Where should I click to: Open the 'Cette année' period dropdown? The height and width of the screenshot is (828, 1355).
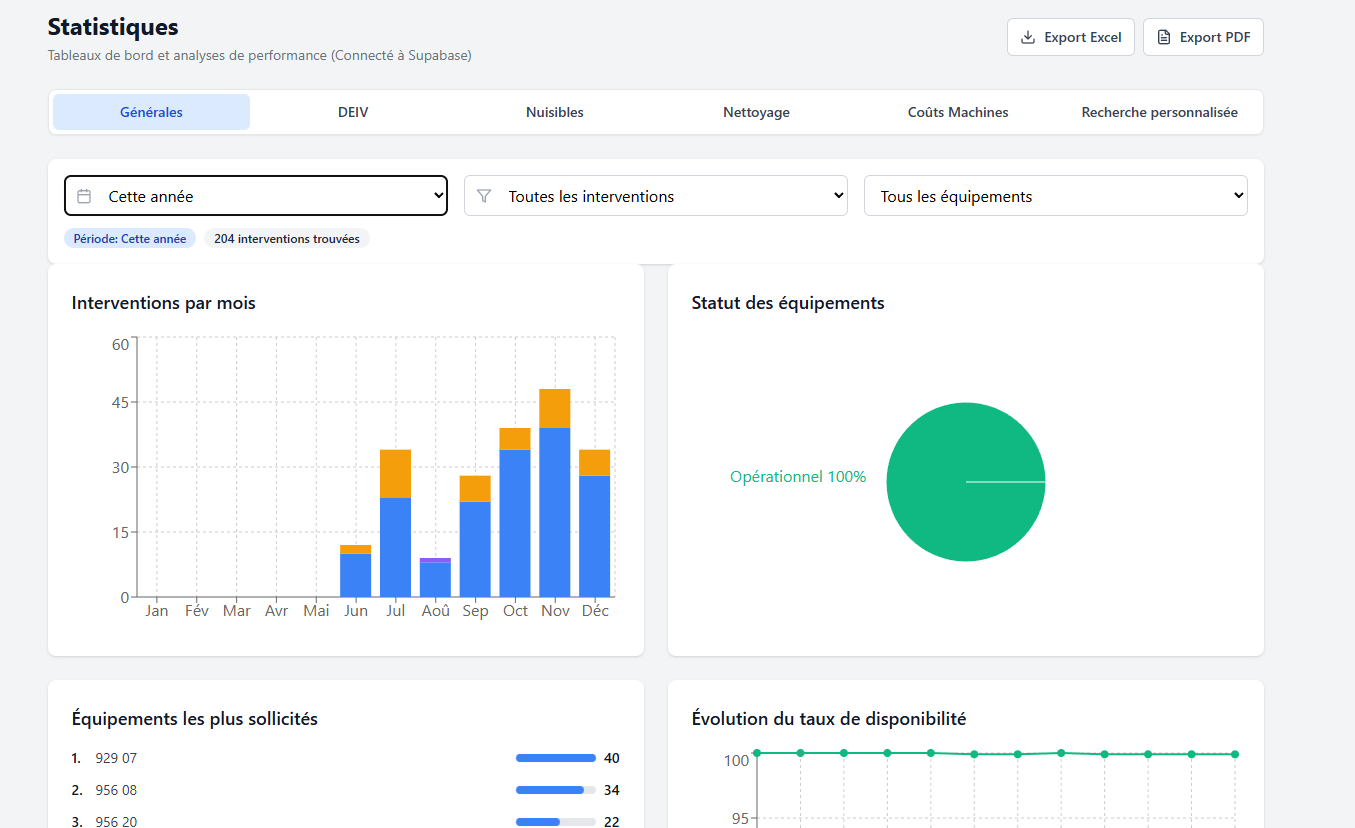256,196
